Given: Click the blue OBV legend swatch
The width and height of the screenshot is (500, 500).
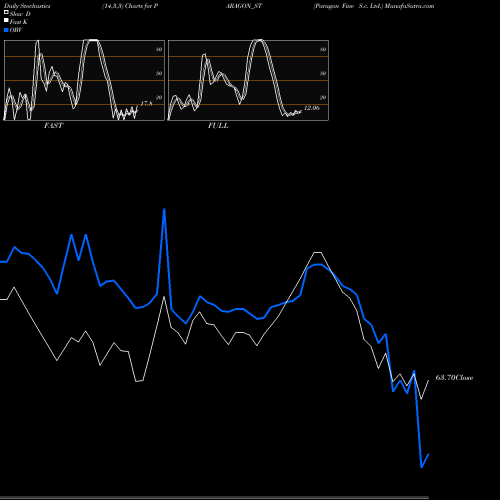Looking at the screenshot, I should 6,30.
